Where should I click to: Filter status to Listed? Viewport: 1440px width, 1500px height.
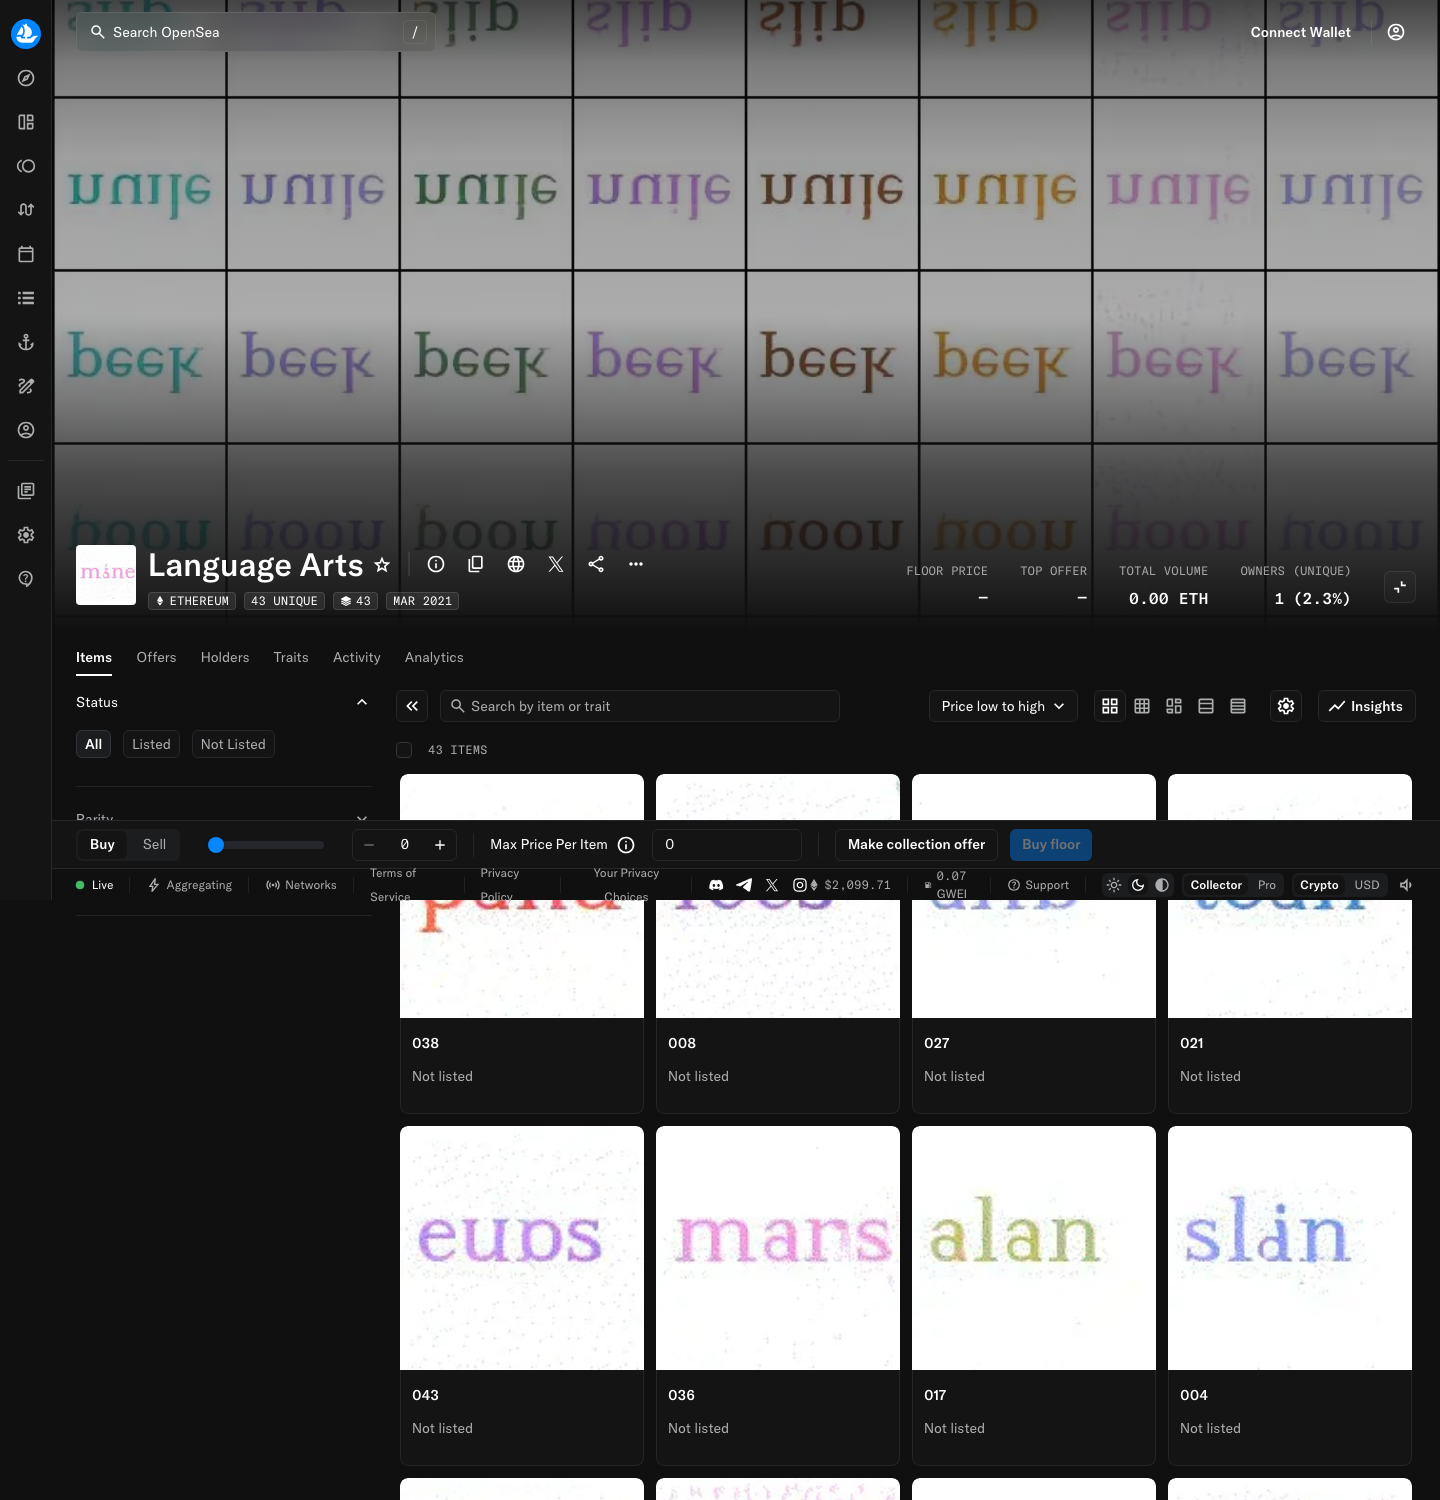(x=151, y=744)
